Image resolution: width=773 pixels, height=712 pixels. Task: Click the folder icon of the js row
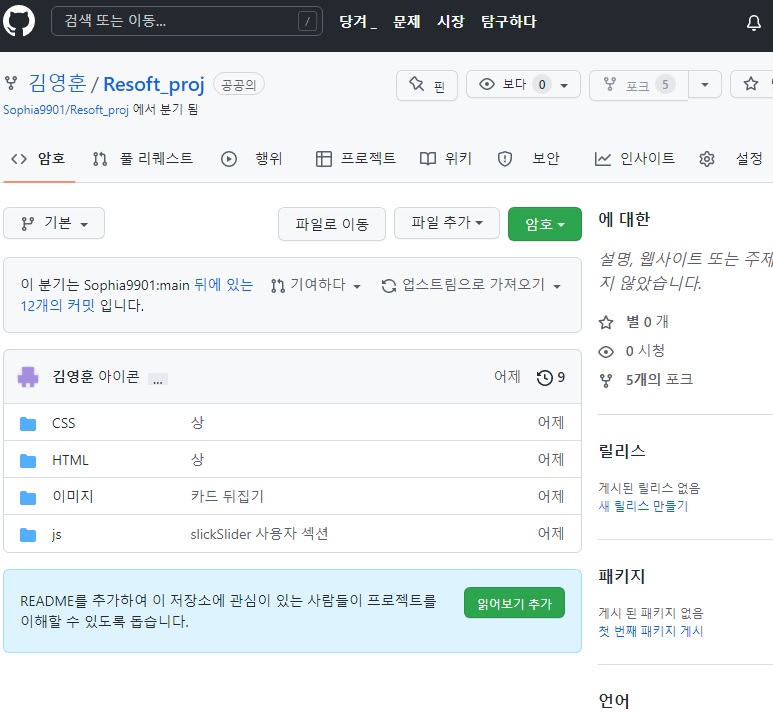pyautogui.click(x=28, y=534)
